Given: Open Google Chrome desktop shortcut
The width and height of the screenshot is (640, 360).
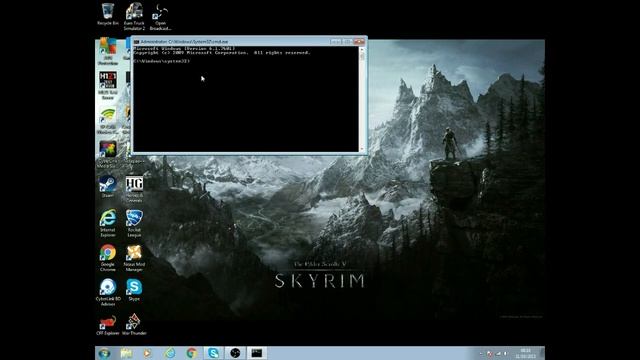Looking at the screenshot, I should pos(108,257).
